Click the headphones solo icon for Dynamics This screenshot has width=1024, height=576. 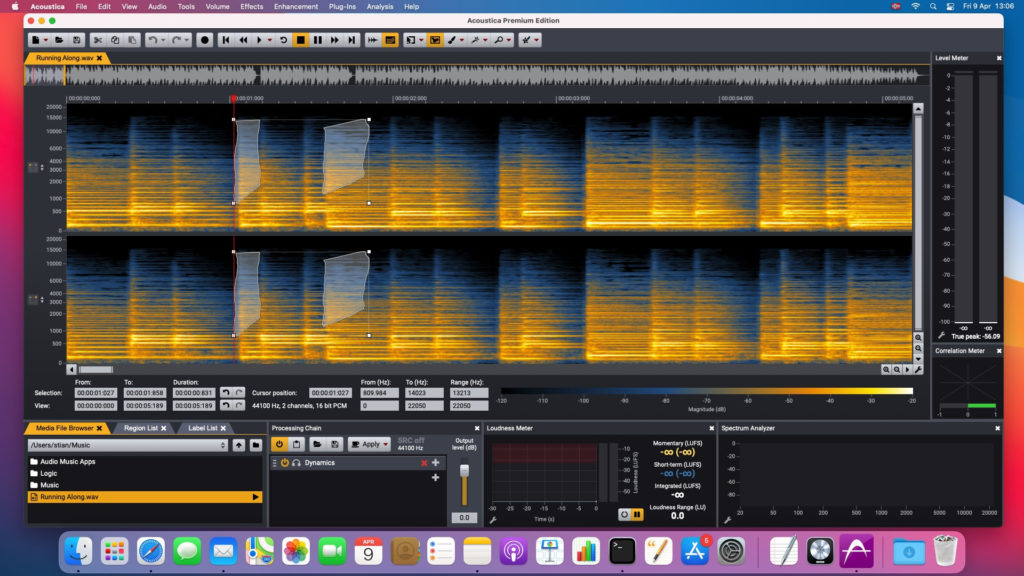pyautogui.click(x=296, y=463)
